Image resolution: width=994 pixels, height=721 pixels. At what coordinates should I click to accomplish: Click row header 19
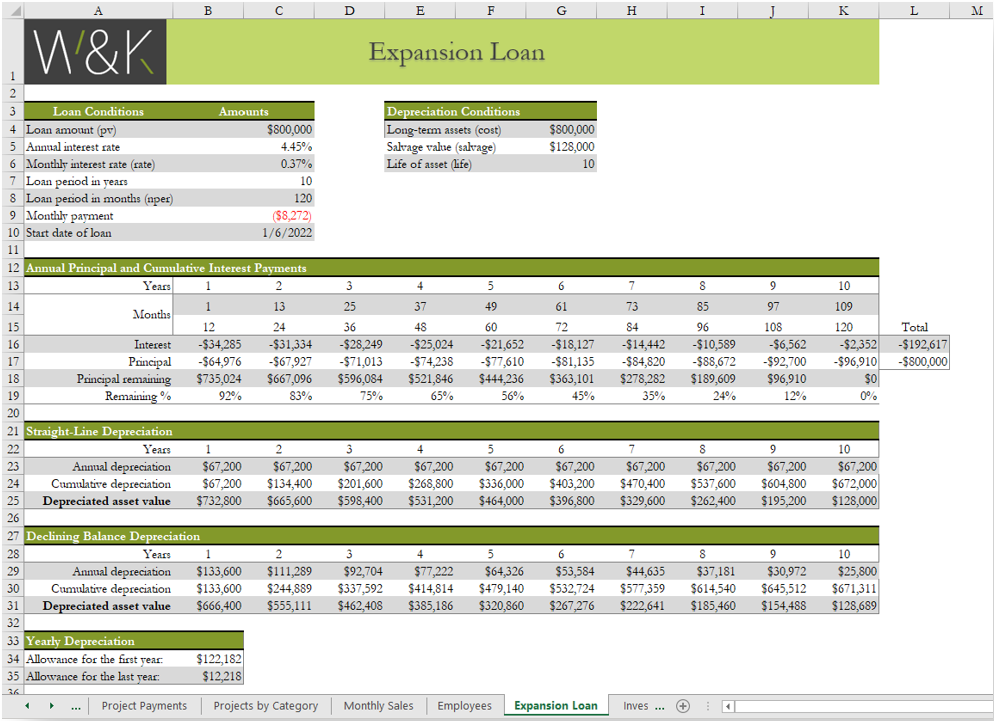[12, 396]
